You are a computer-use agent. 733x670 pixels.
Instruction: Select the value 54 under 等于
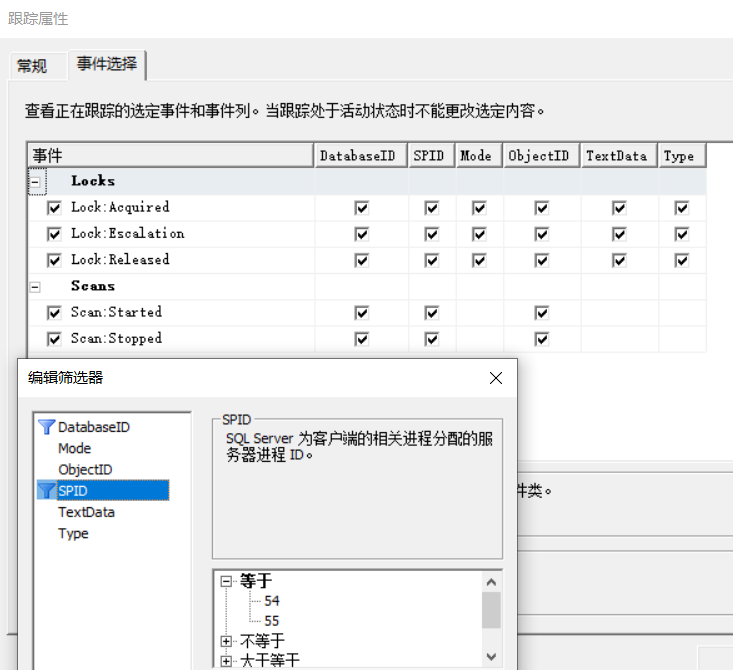pyautogui.click(x=272, y=601)
